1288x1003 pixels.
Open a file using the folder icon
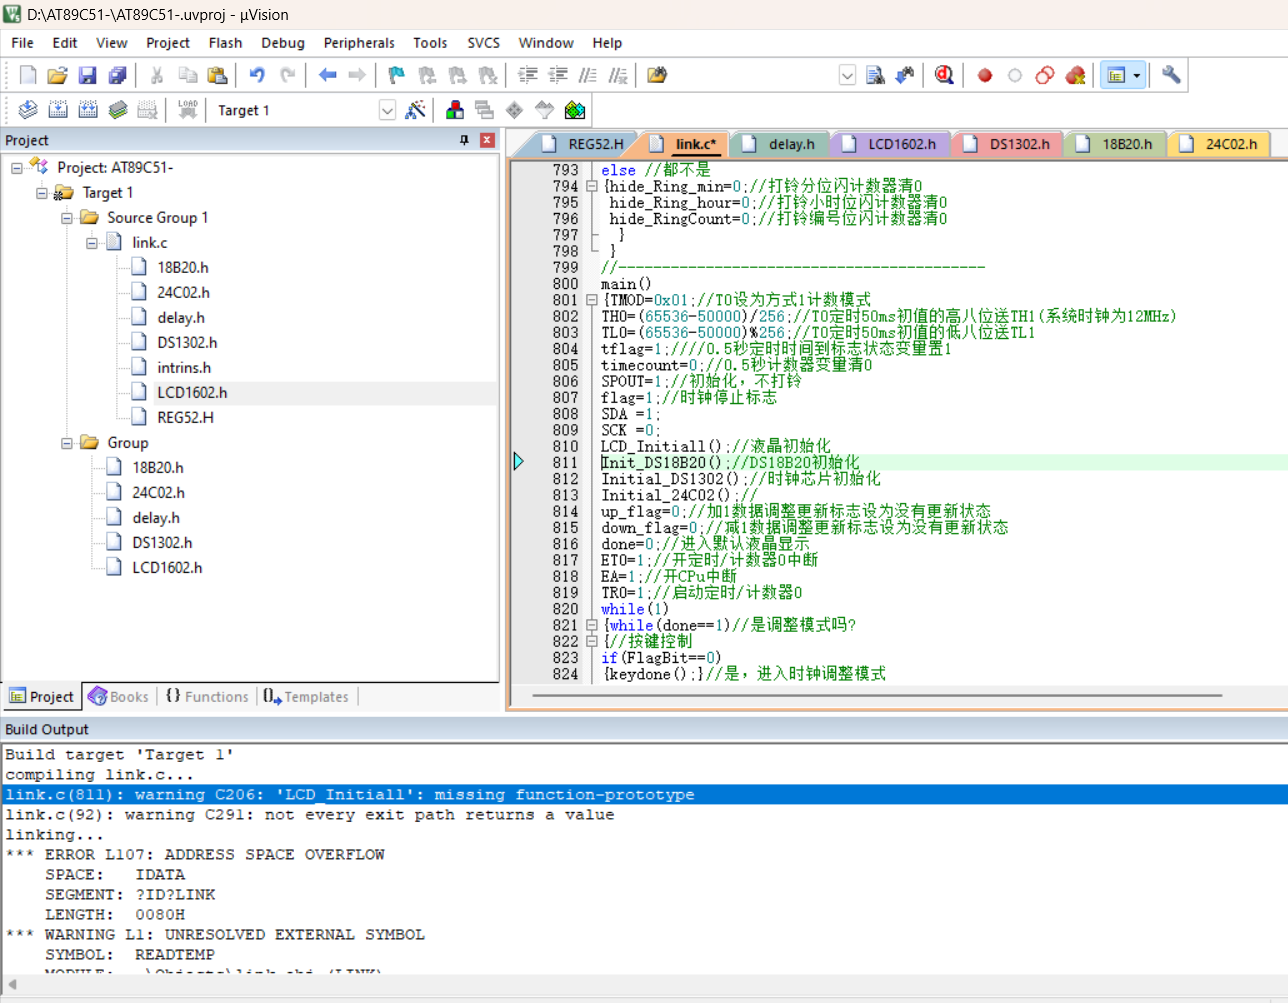(58, 75)
